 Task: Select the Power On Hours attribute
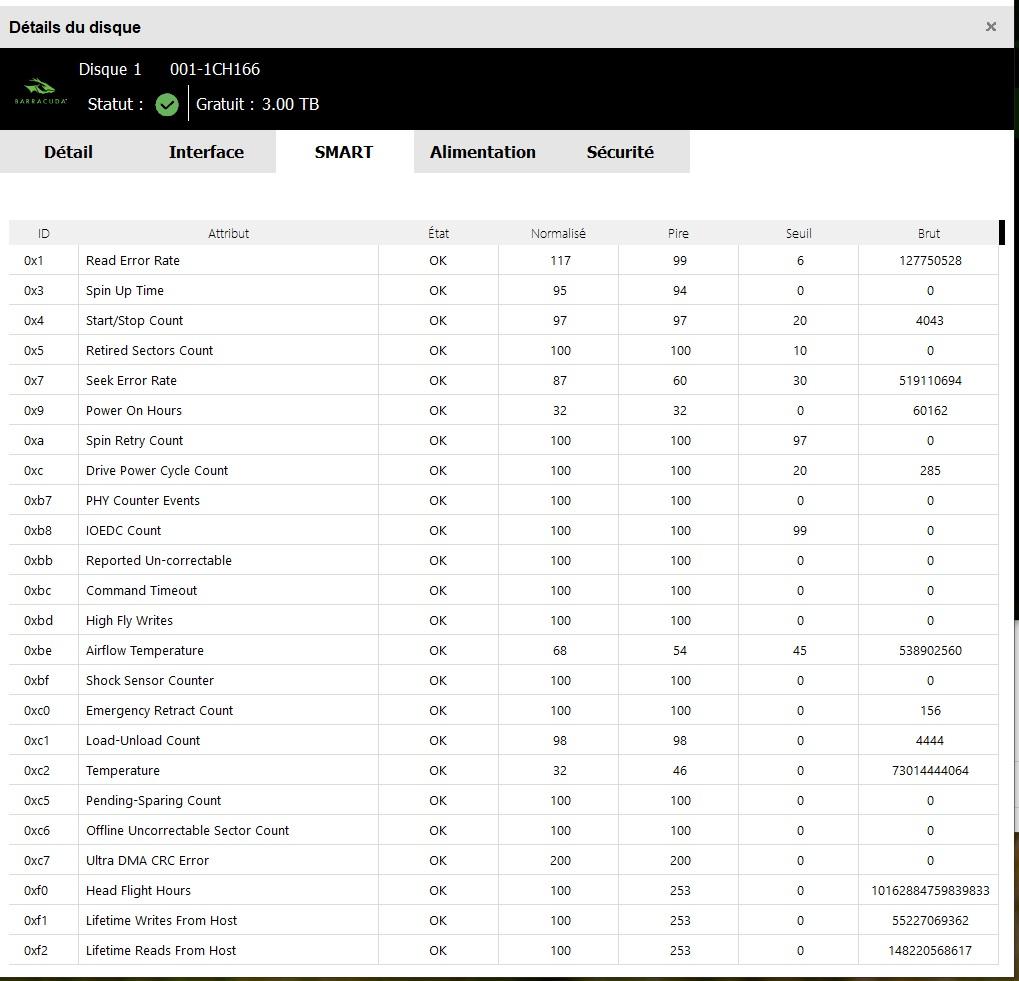134,410
